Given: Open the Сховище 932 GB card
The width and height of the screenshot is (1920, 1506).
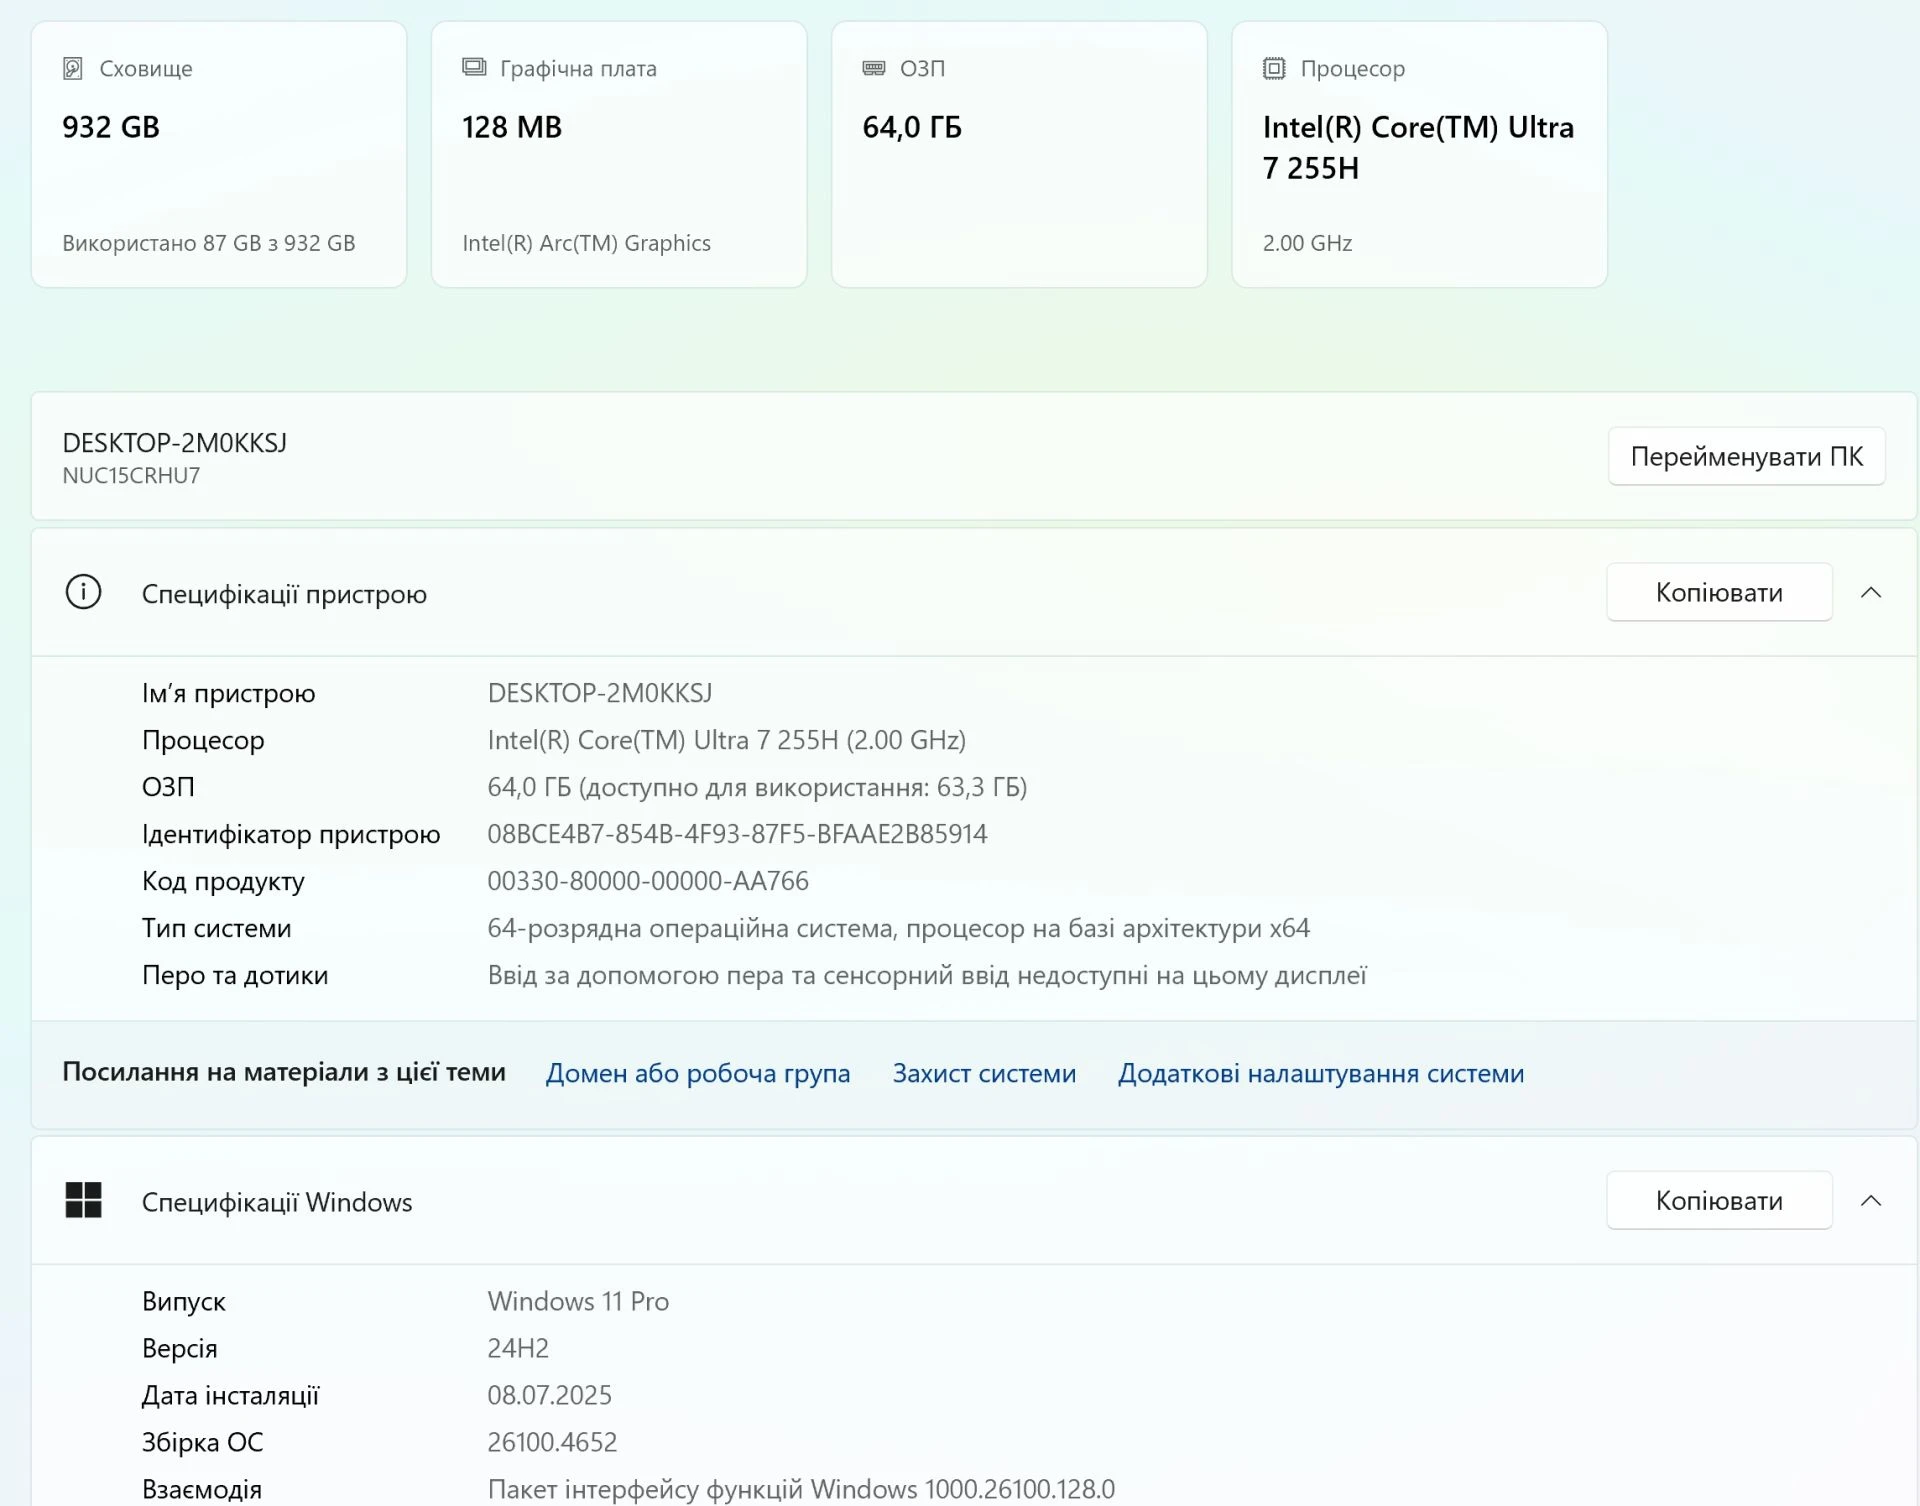Looking at the screenshot, I should pyautogui.click(x=219, y=155).
